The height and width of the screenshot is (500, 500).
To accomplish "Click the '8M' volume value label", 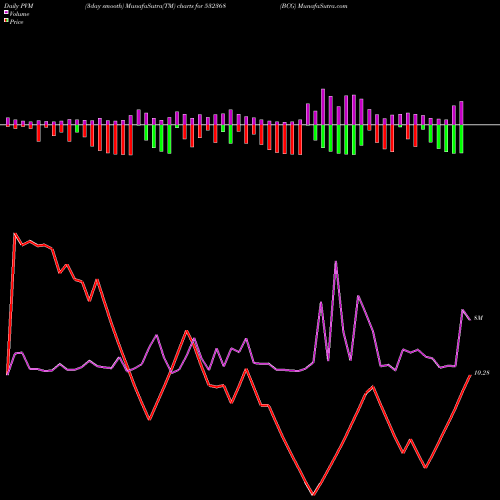I will click(478, 318).
